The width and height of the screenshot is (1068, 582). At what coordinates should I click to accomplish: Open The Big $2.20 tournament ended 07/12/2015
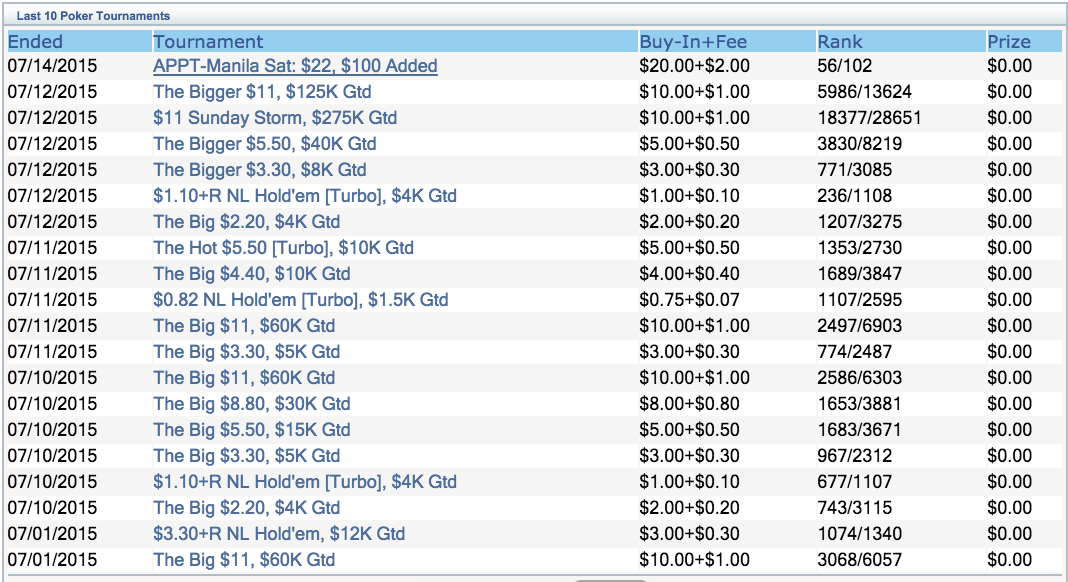pos(246,222)
